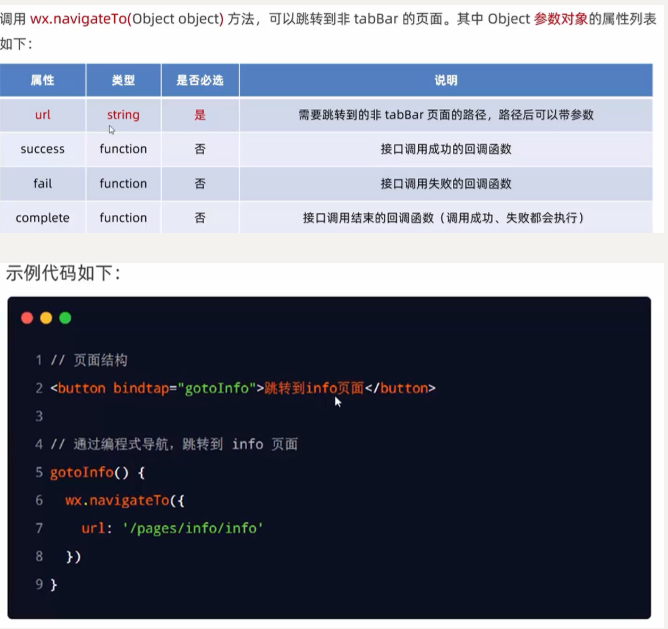
Task: Click the red 是 required cell
Action: (200, 115)
